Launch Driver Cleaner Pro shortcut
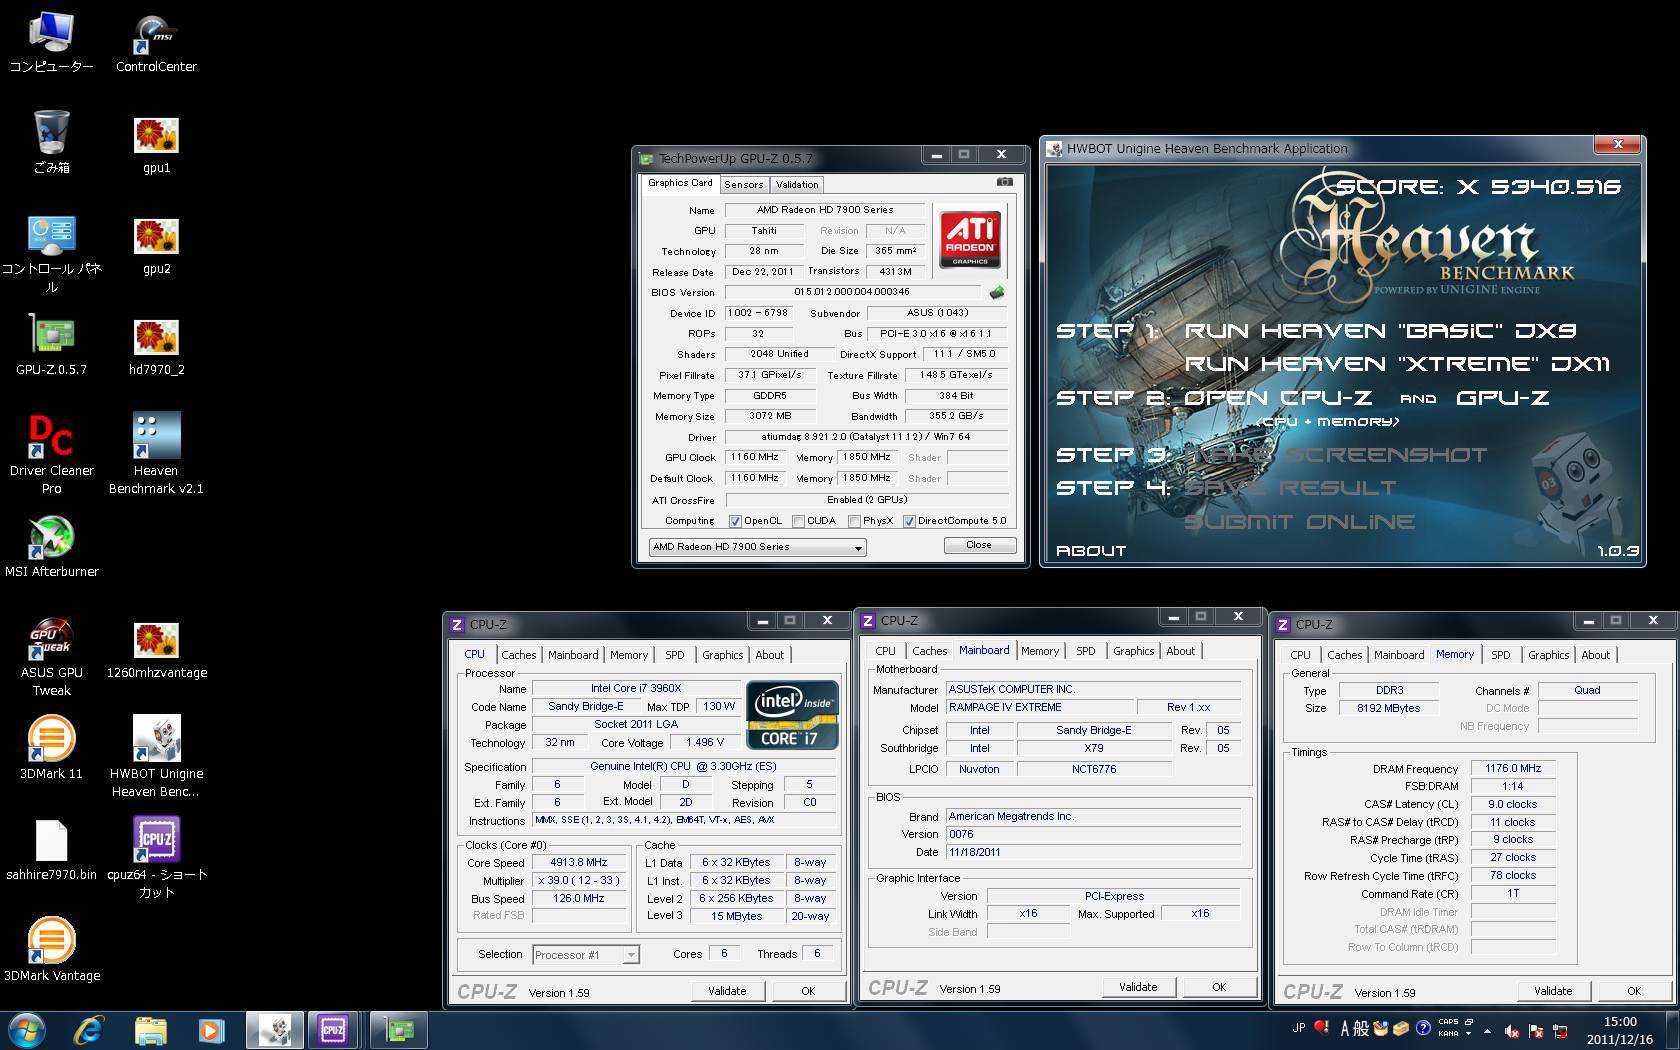 [x=52, y=456]
